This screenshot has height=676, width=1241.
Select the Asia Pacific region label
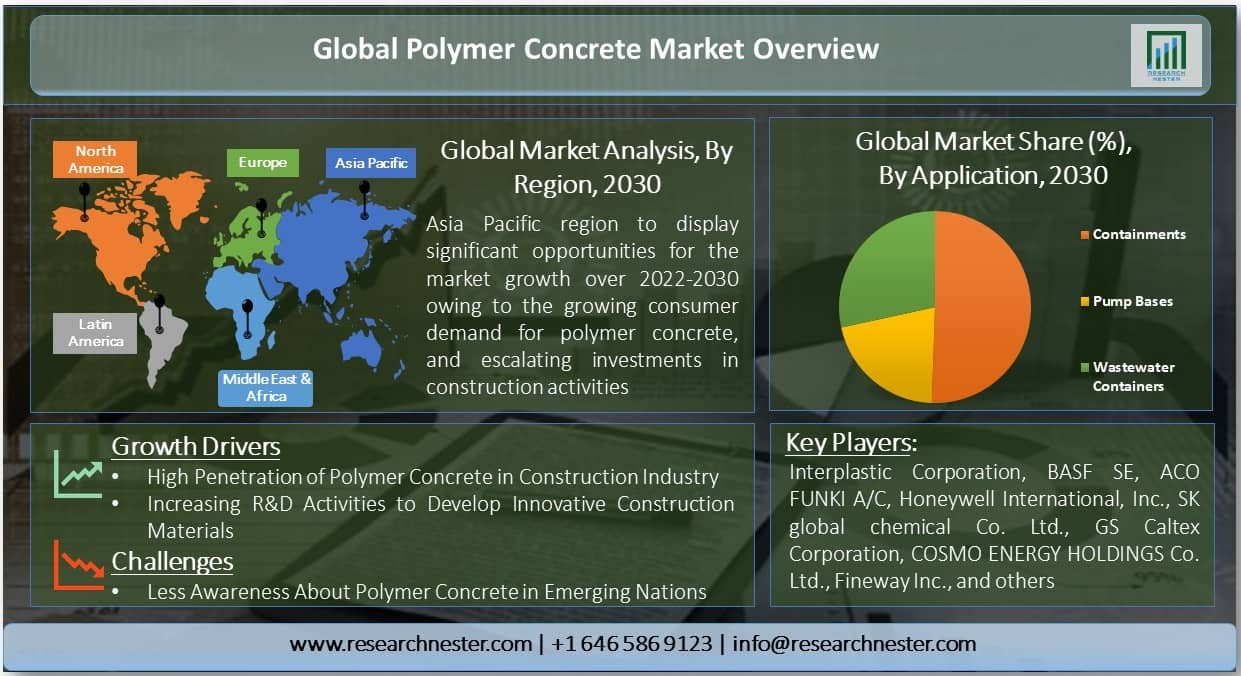370,163
